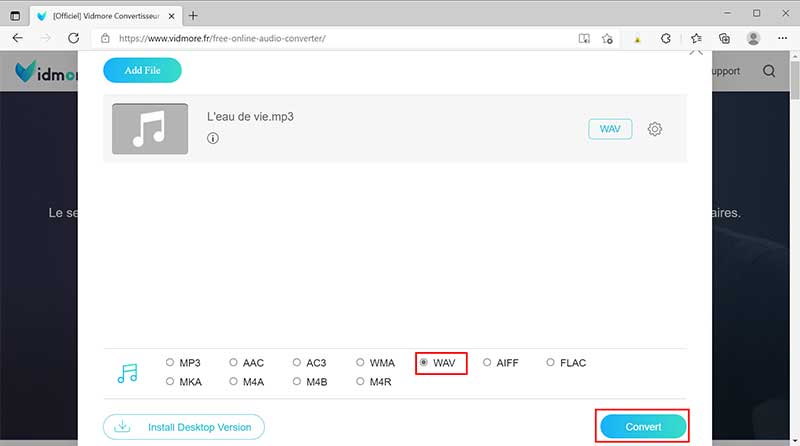Open the WAV format tag on file row
This screenshot has width=800, height=446.
tap(610, 129)
